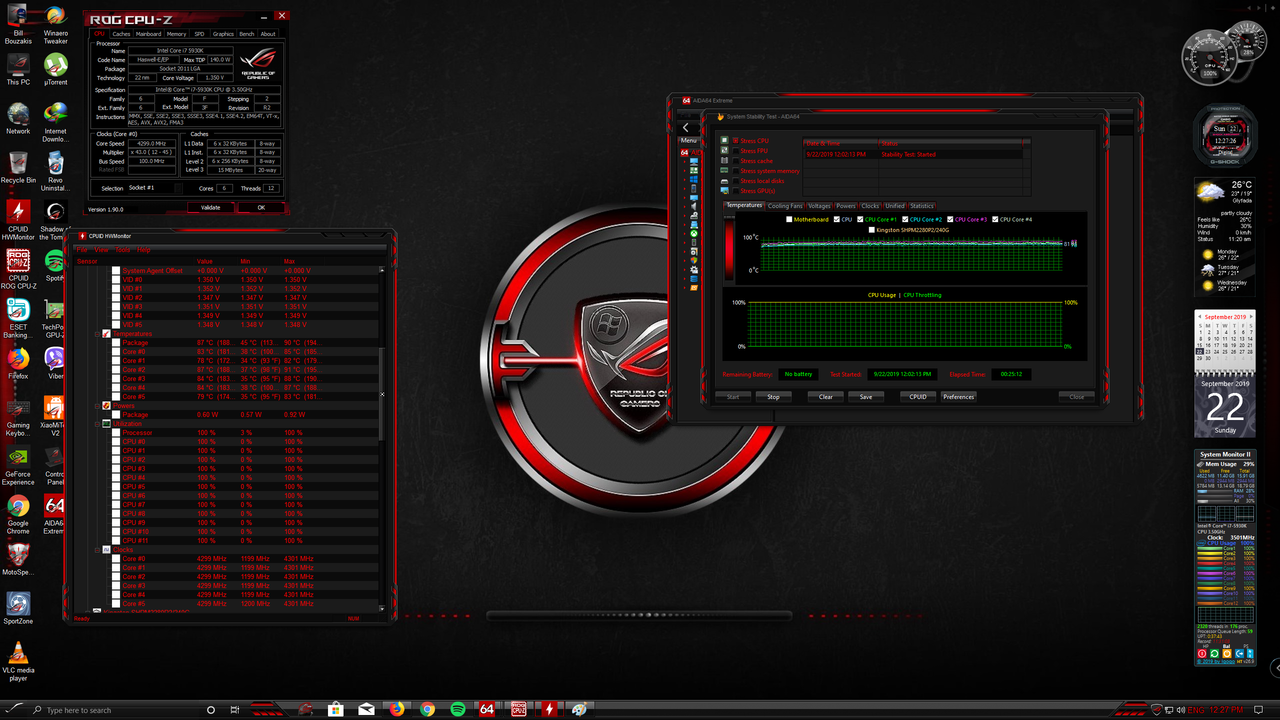1280x720 pixels.
Task: Collapse the Utilization node in HWMonitor
Action: click(97, 423)
